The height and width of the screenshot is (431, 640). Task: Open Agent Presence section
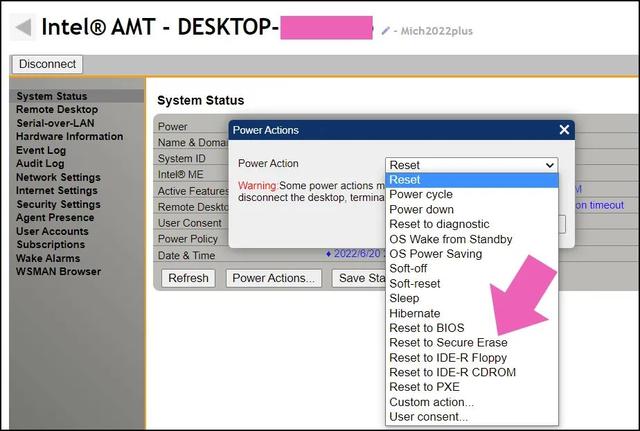click(55, 218)
